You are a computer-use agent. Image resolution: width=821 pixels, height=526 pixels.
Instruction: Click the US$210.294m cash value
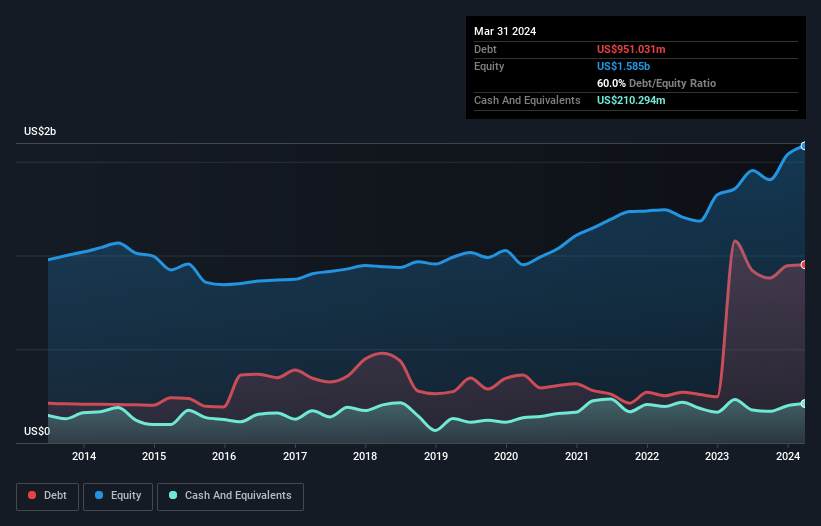[x=631, y=100]
